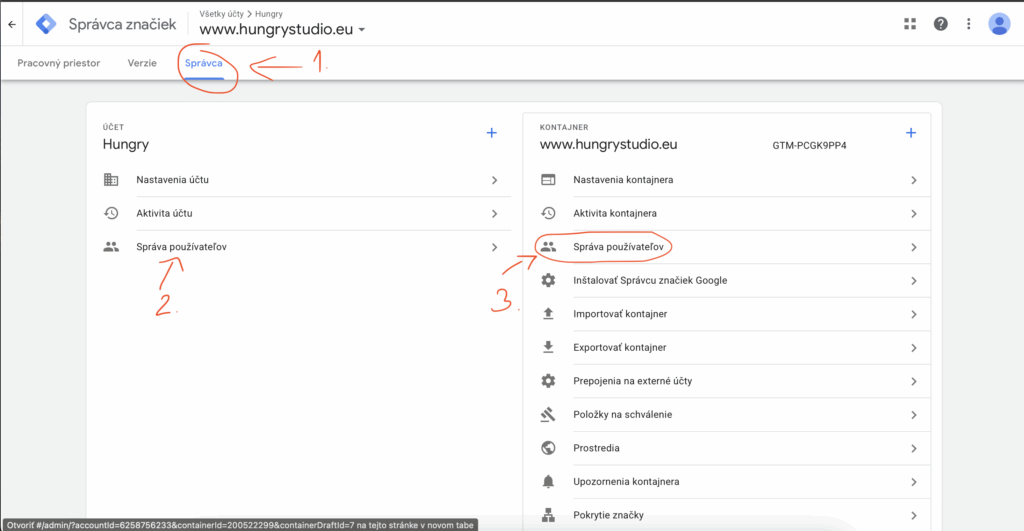Screen dimensions: 1024x531
Task: Click the bell icon beside Upozornenia kontajnera
Action: 549,482
